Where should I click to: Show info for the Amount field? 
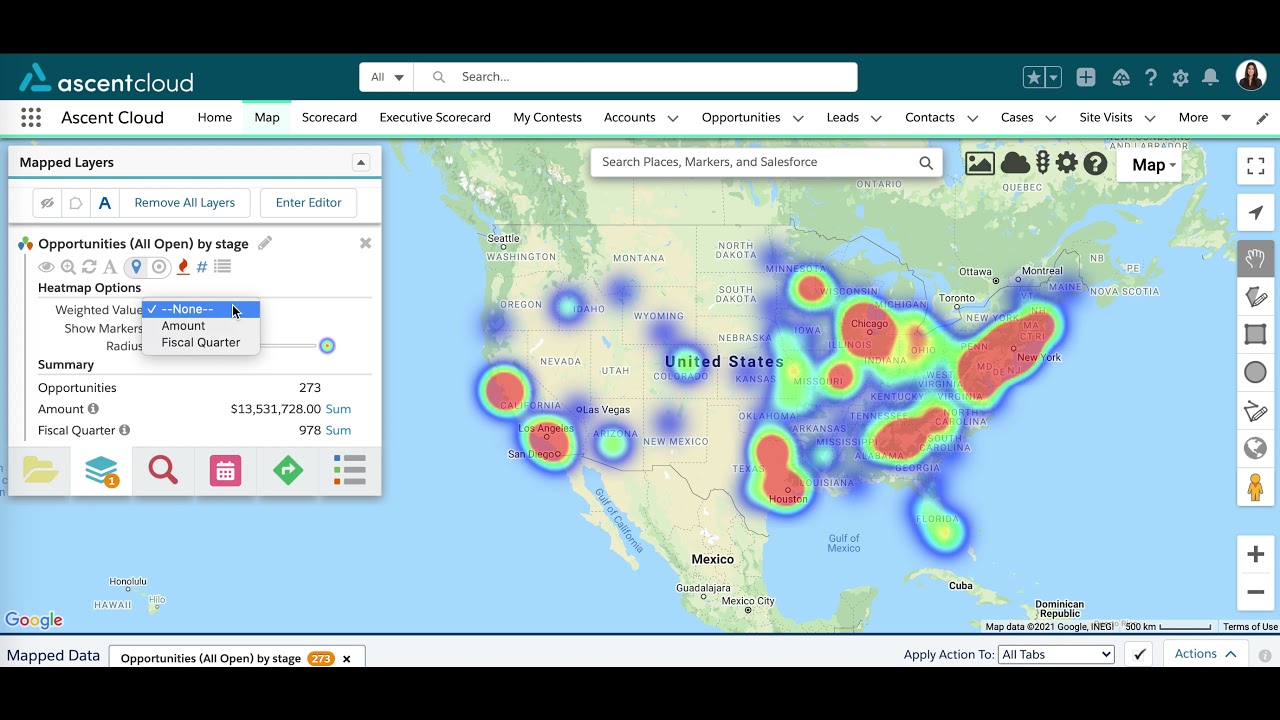93,409
